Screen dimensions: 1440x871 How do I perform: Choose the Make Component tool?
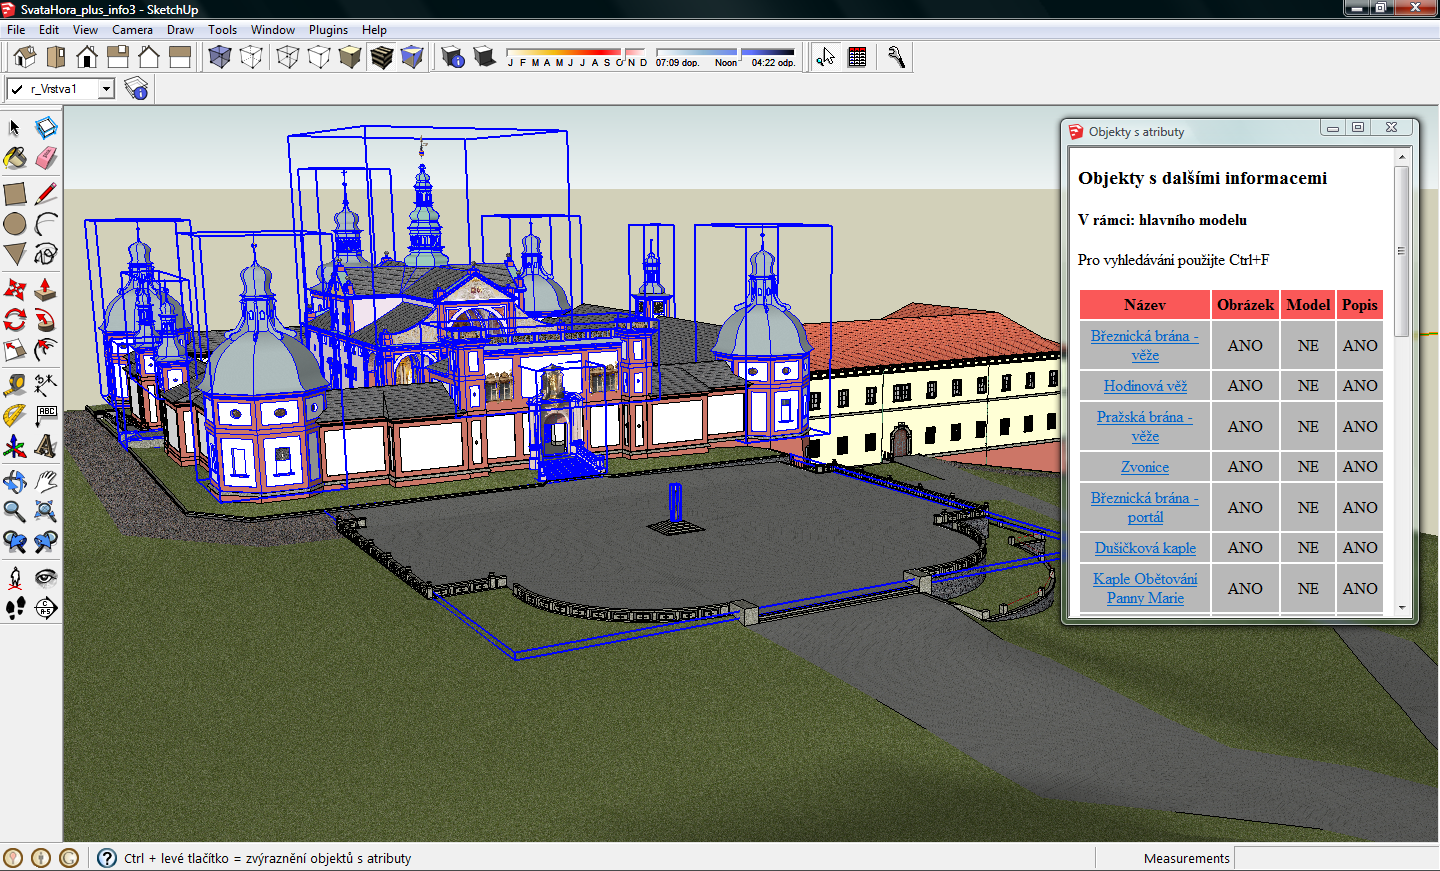pos(46,128)
